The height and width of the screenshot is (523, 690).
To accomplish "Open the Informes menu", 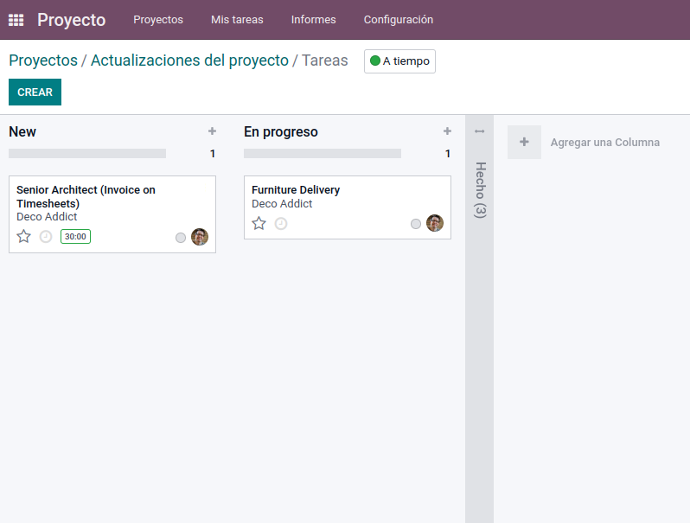I will [x=313, y=20].
